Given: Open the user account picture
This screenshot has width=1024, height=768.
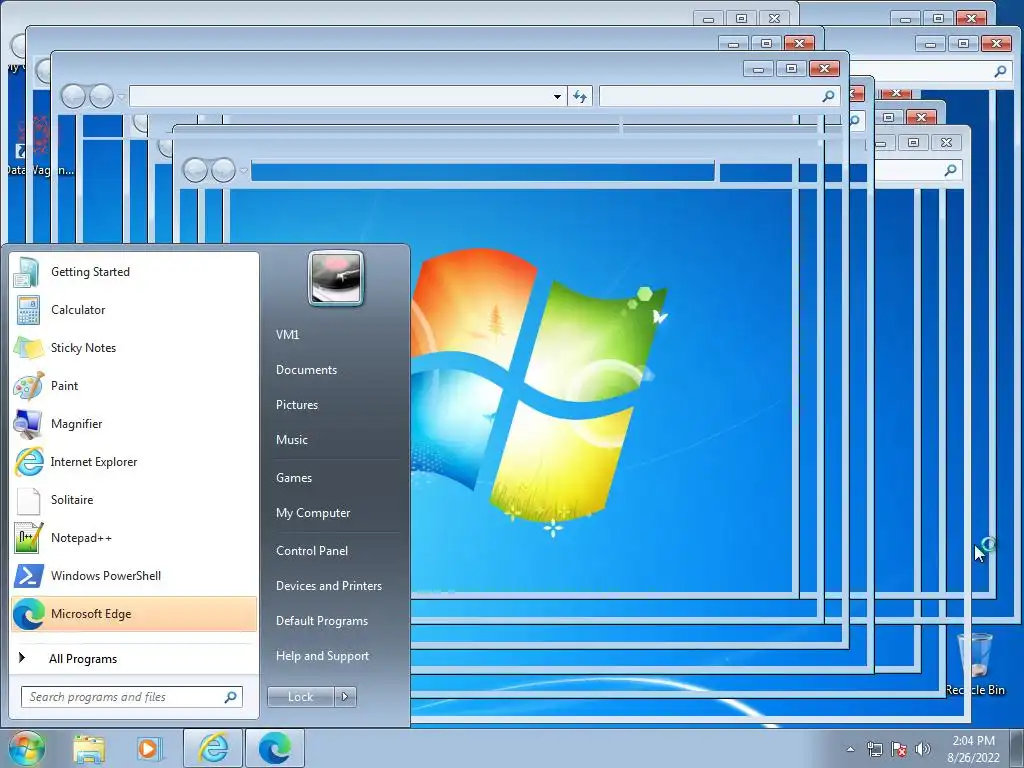Looking at the screenshot, I should pos(336,278).
